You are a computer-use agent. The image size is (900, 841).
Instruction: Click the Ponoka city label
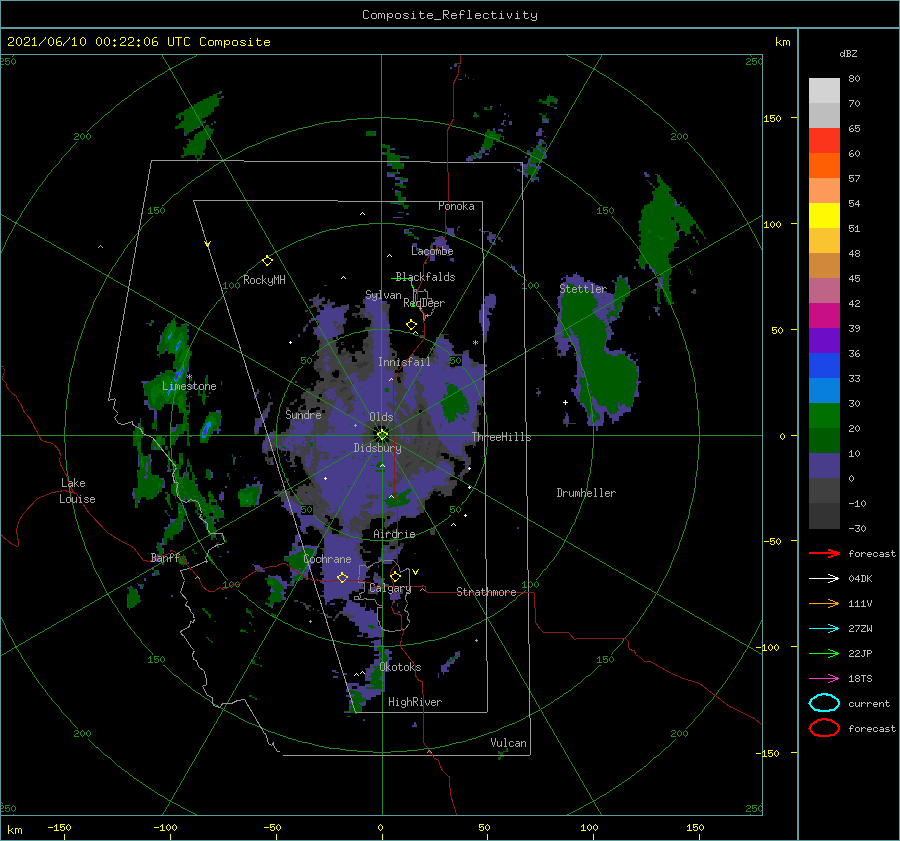tap(456, 206)
